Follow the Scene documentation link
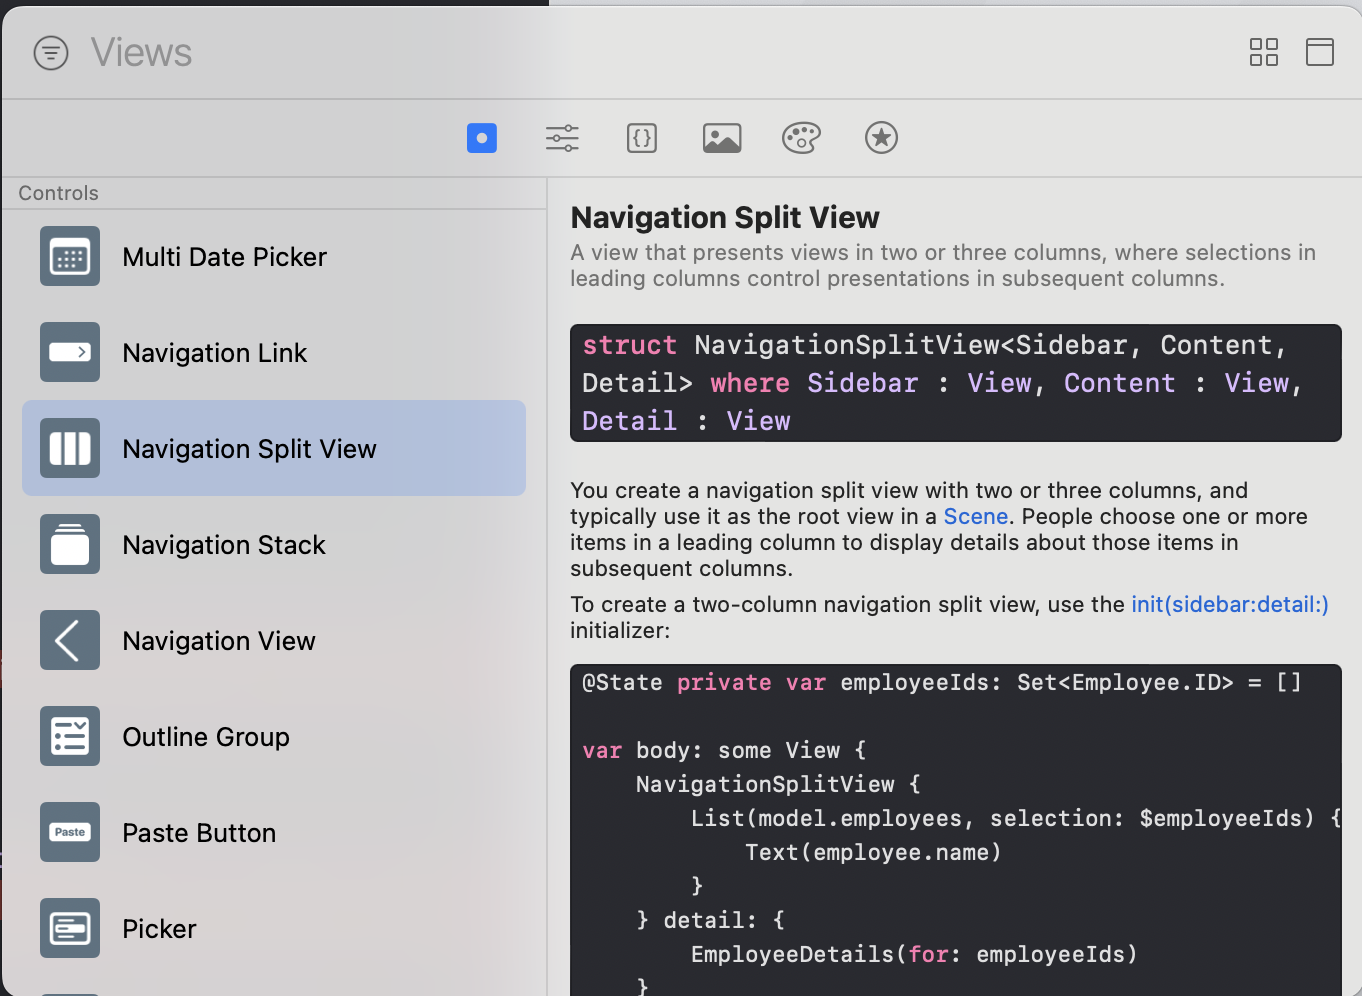Viewport: 1362px width, 996px height. tap(976, 517)
